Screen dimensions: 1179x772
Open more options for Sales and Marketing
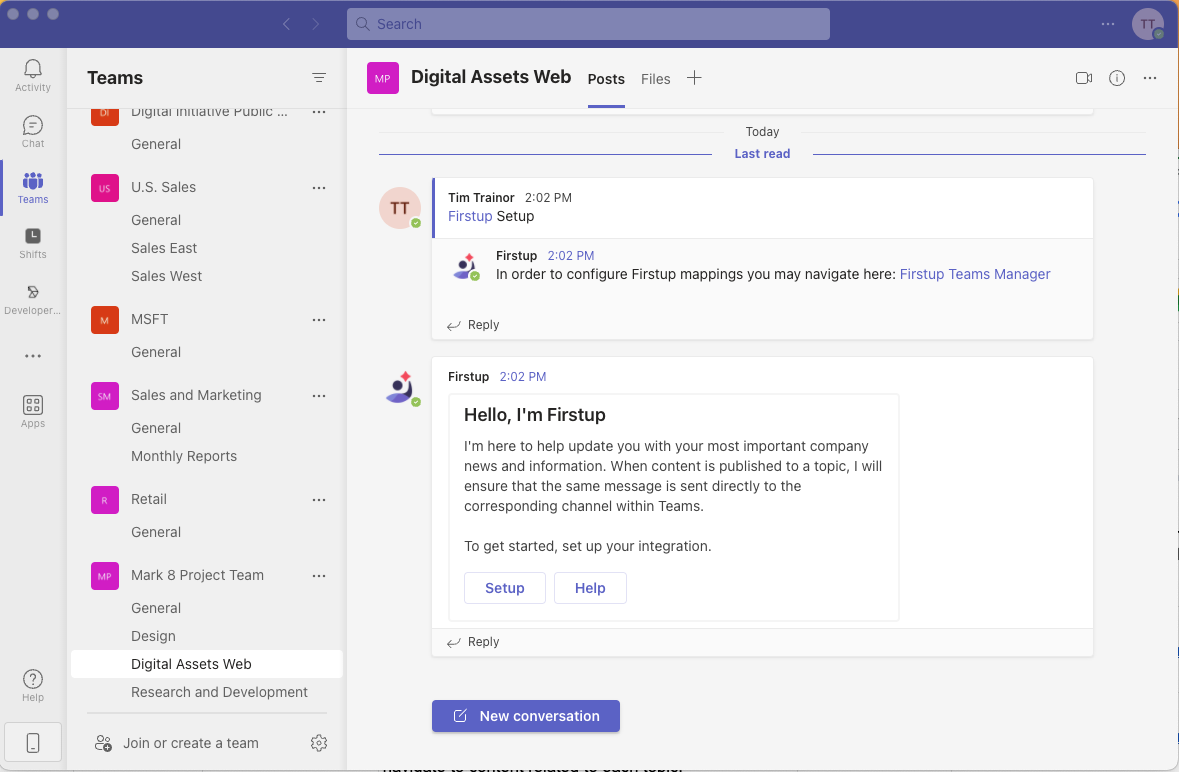319,395
